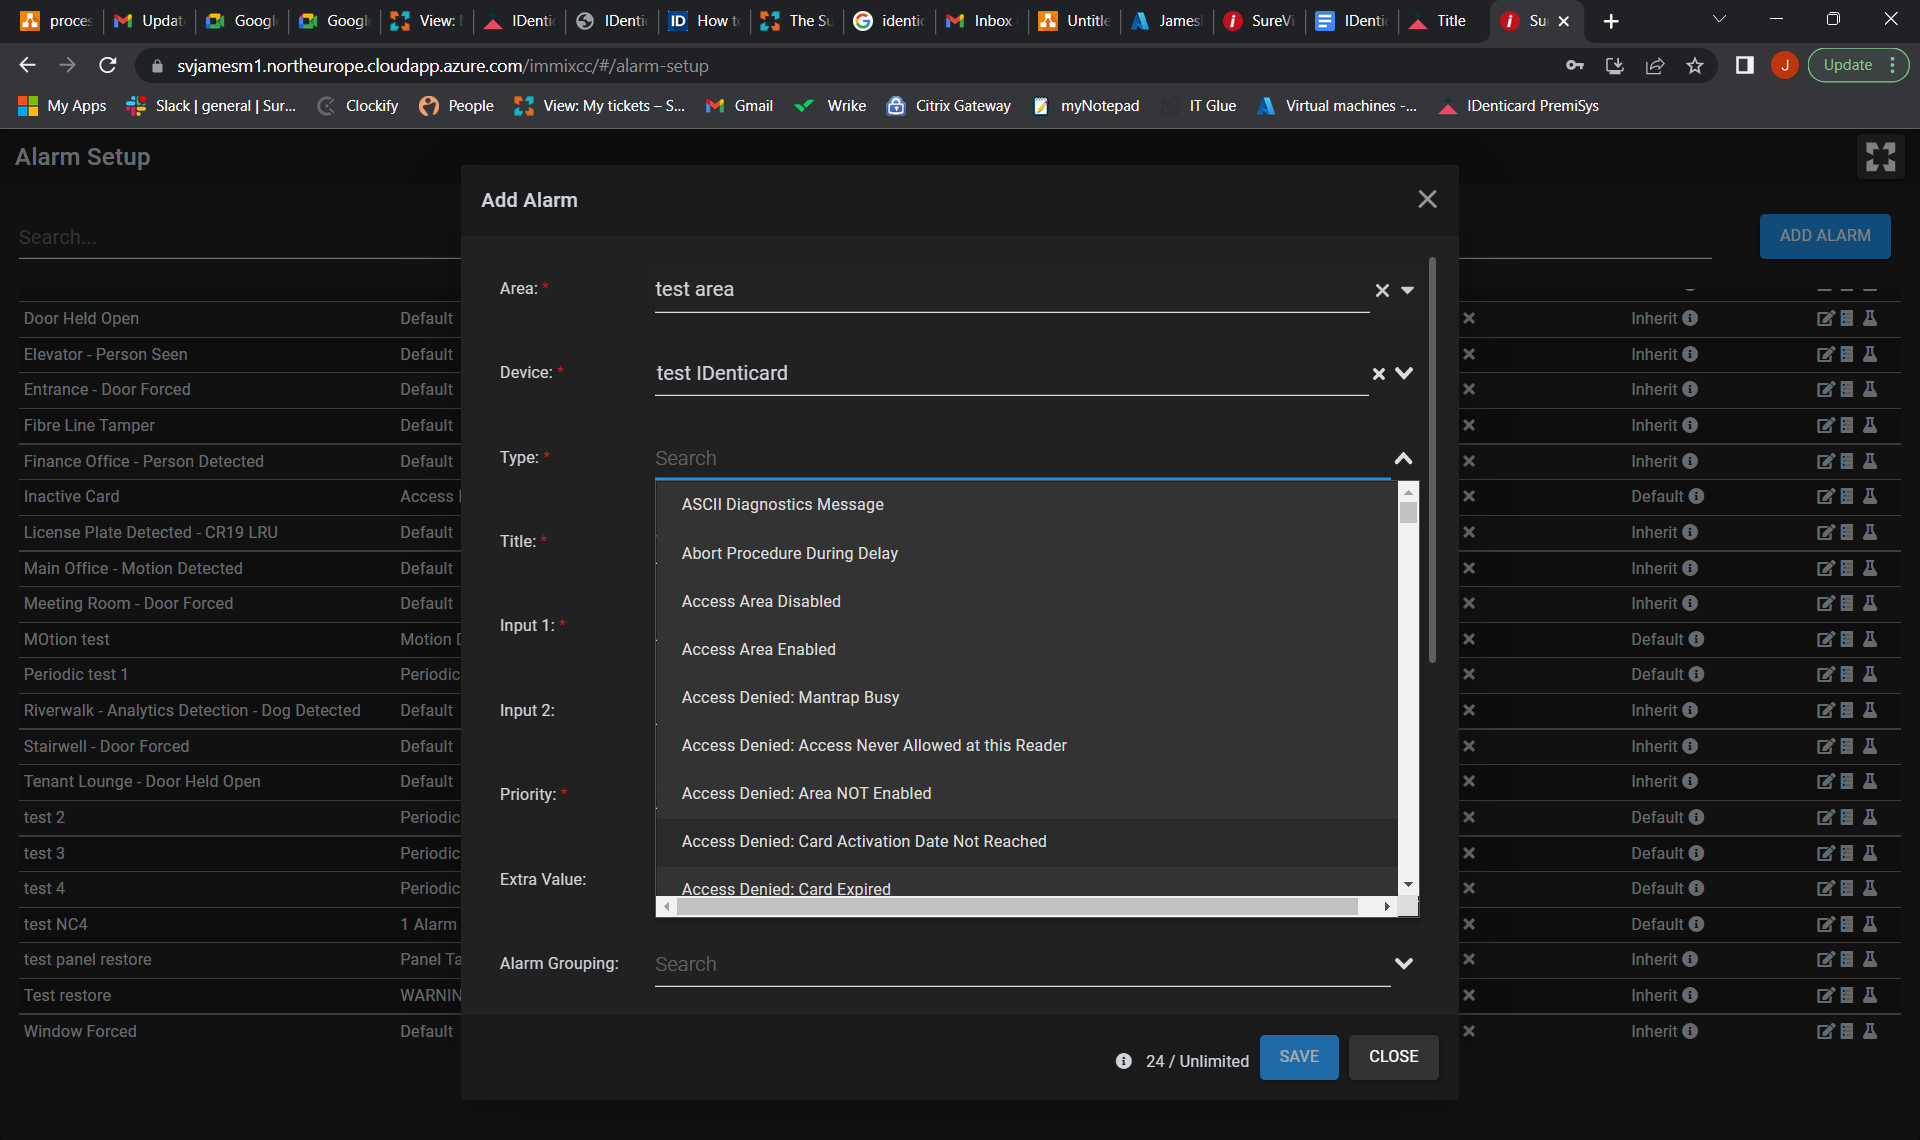Open checklist icon for Stairwell - Door Forced
Screen dimensions: 1920x1140
pos(1847,746)
